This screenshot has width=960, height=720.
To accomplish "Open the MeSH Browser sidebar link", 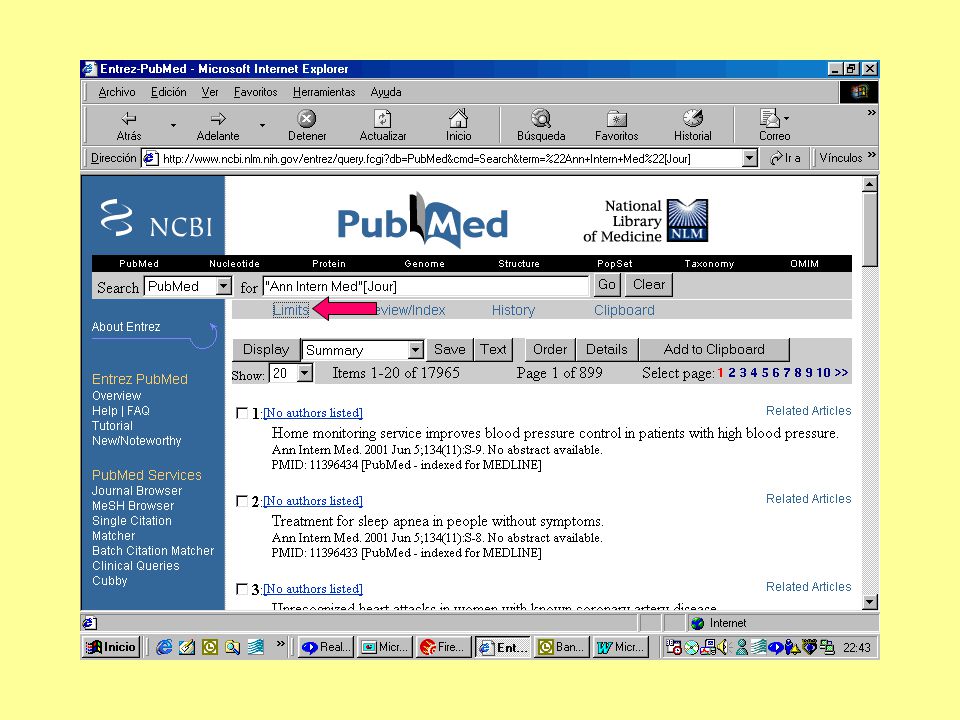I will (x=133, y=506).
